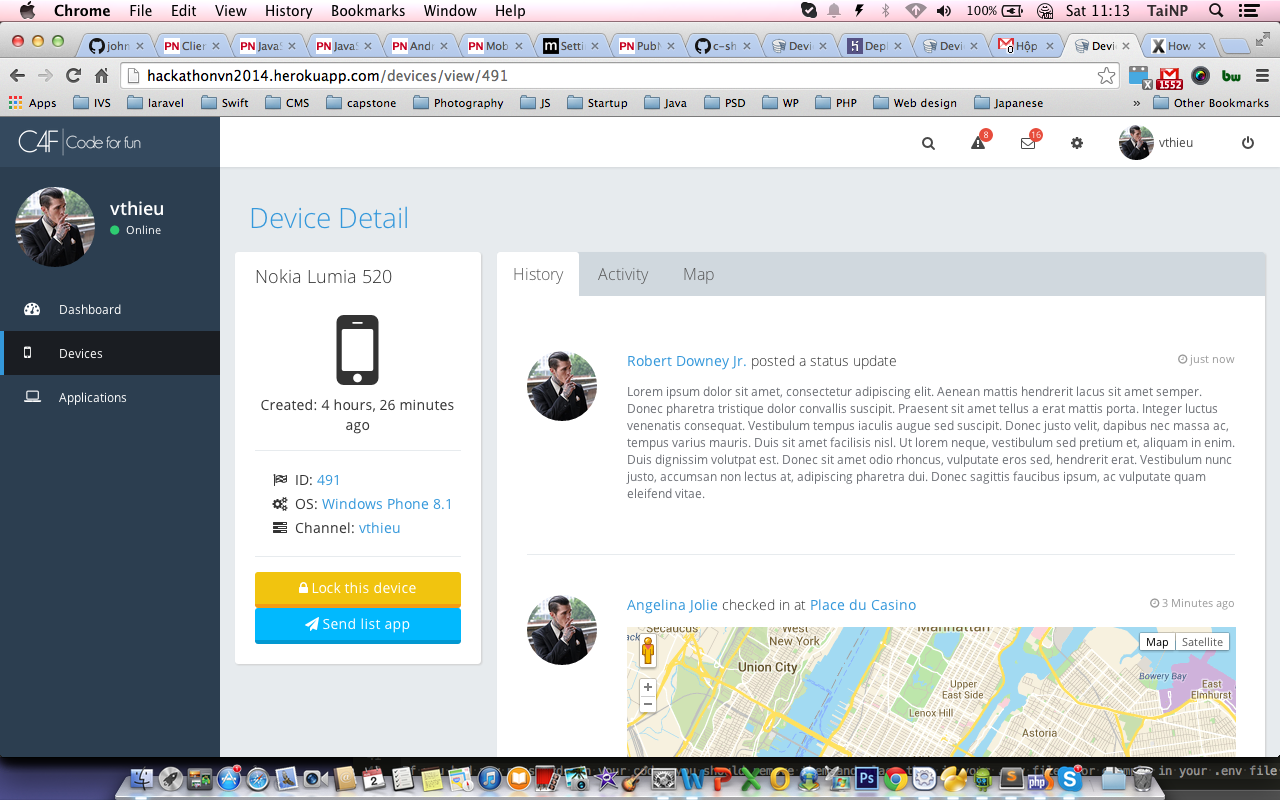The width and height of the screenshot is (1280, 800).
Task: Click the power logout icon
Action: point(1247,143)
